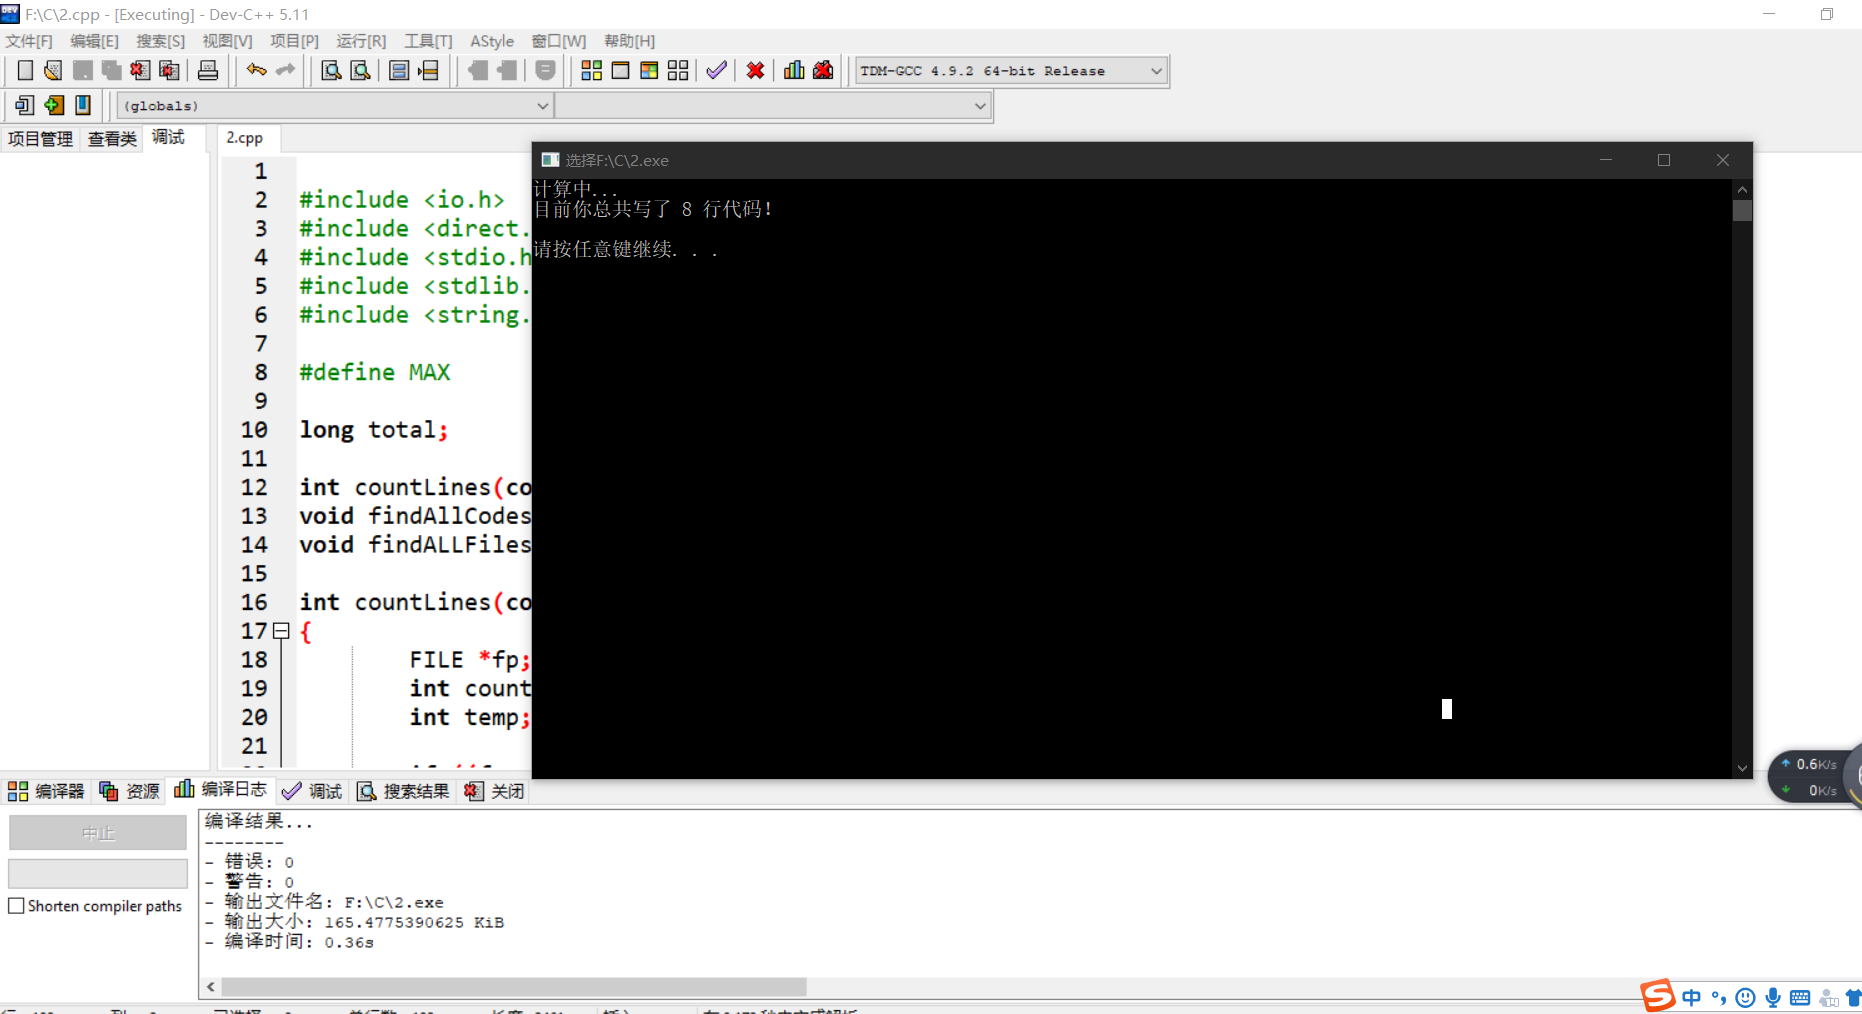The width and height of the screenshot is (1862, 1014).
Task: Open the TDM-GCC compiler selection dropdown
Action: [x=1156, y=71]
